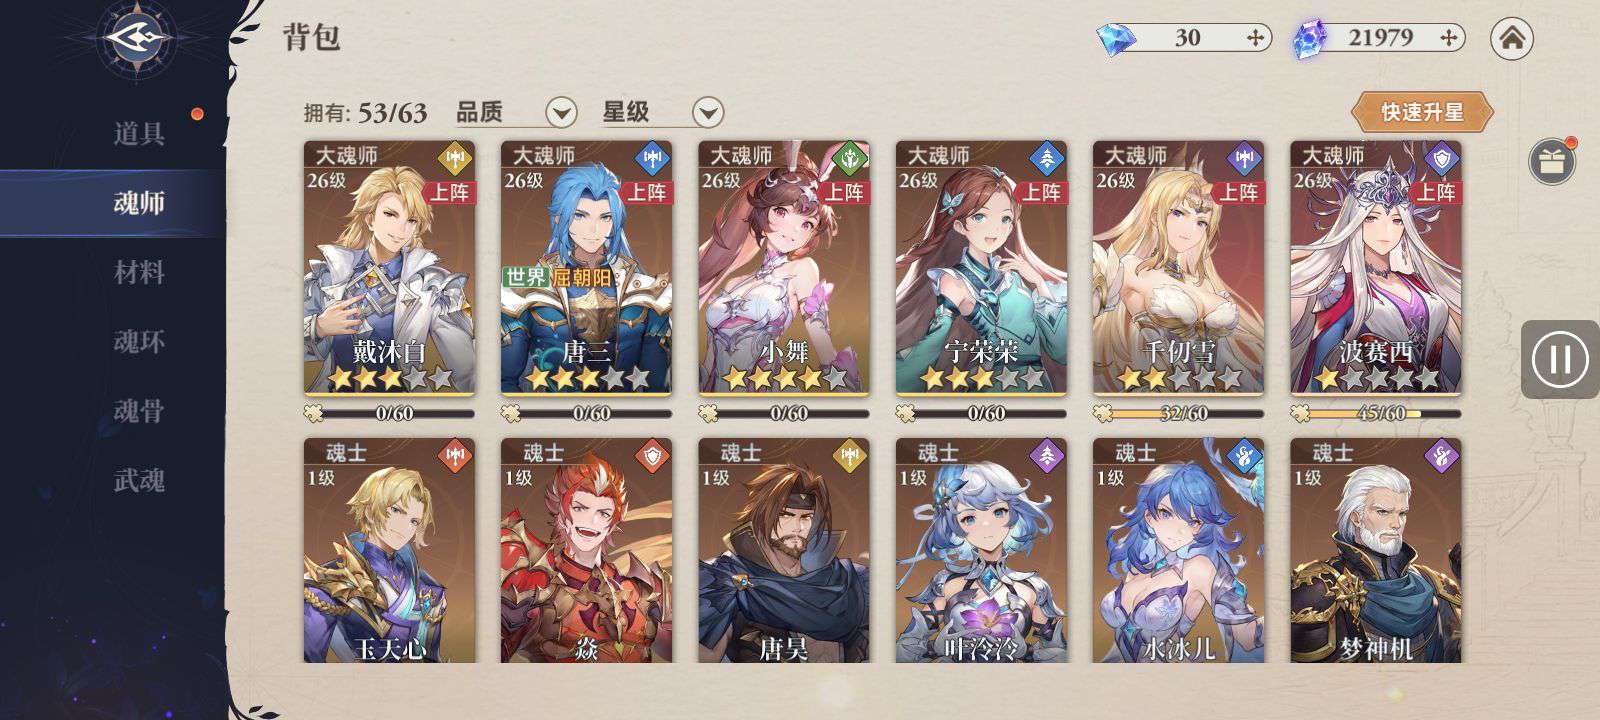Click the compass arrow back icon
This screenshot has width=1600, height=720.
pyautogui.click(x=140, y=40)
